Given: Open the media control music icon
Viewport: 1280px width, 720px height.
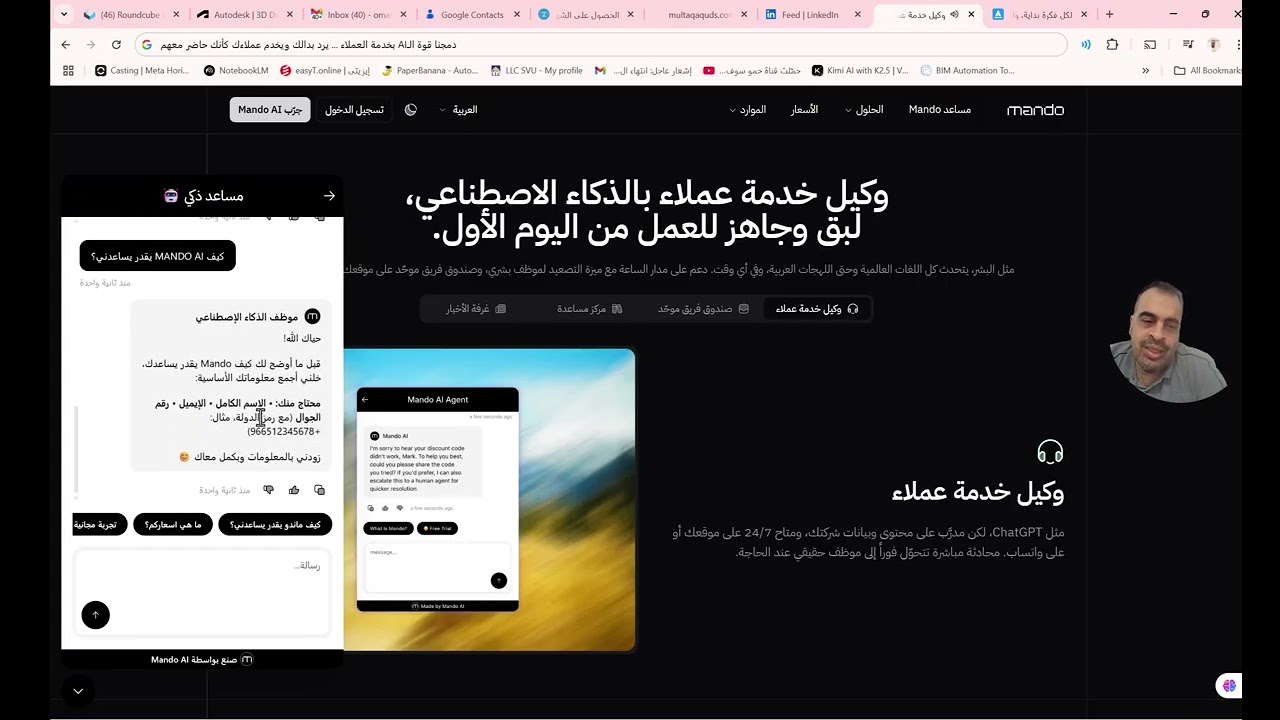Looking at the screenshot, I should click(x=1188, y=45).
